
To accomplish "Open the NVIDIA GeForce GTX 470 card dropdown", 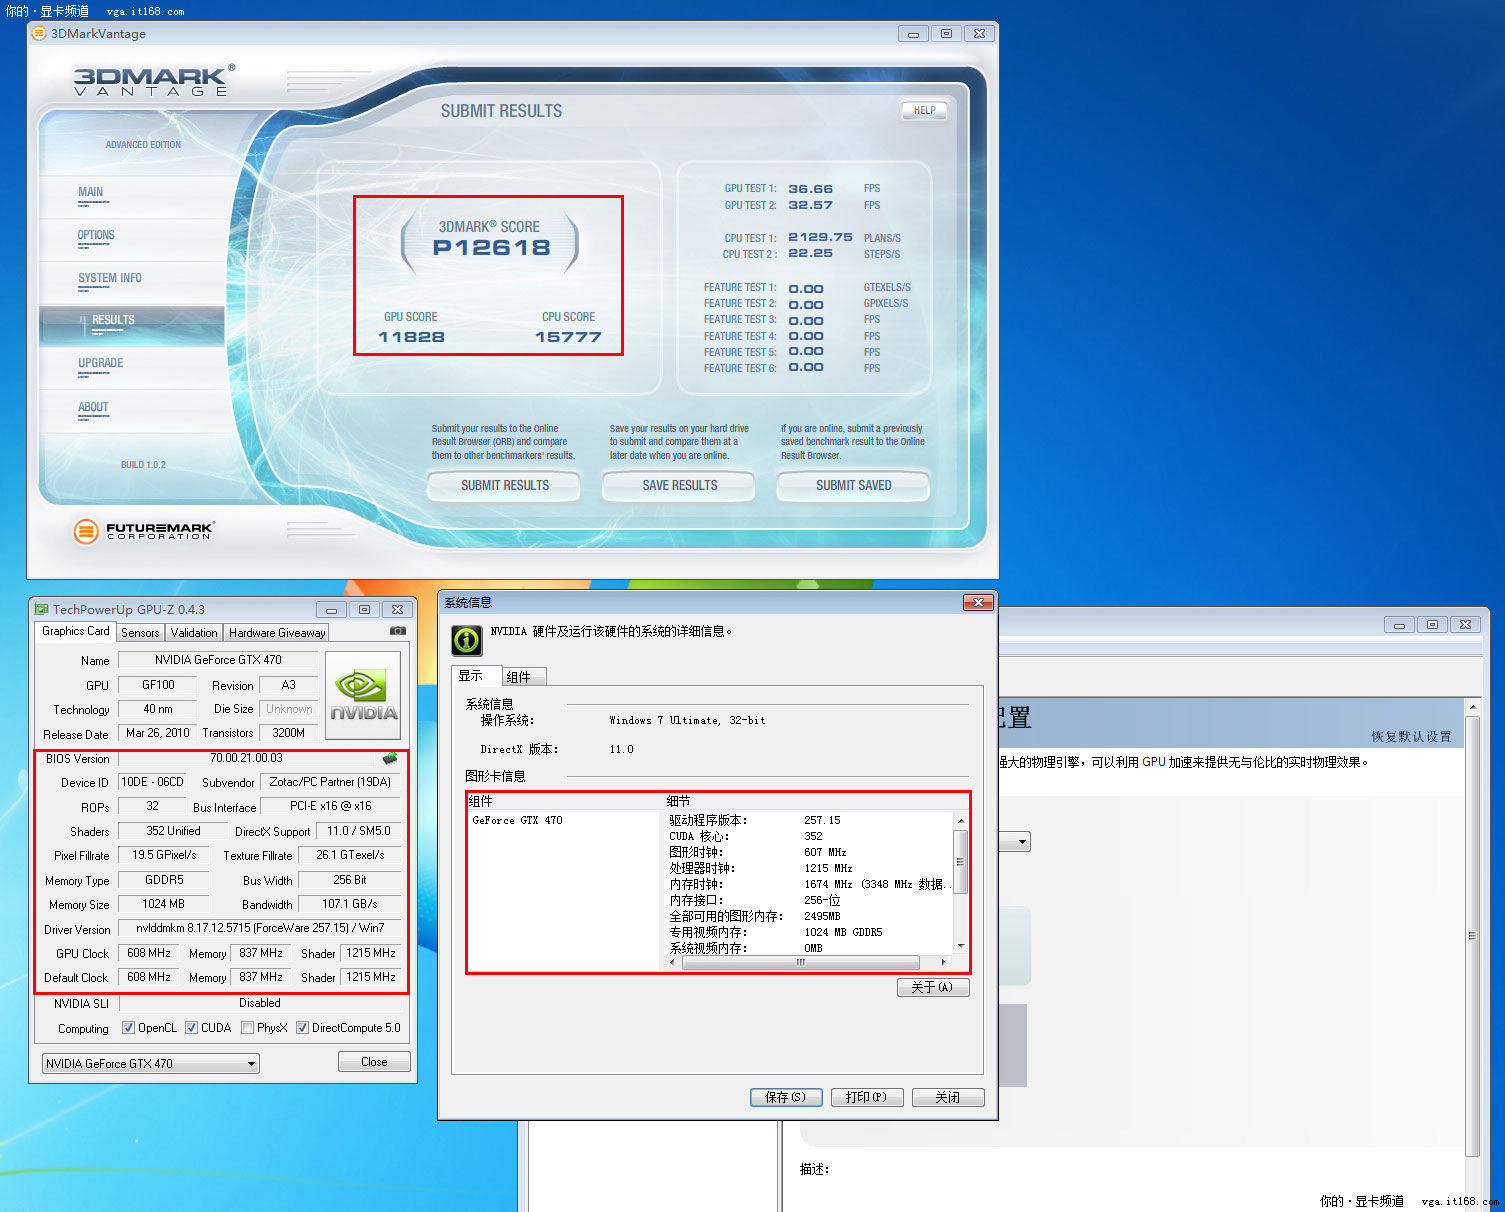I will 151,1063.
